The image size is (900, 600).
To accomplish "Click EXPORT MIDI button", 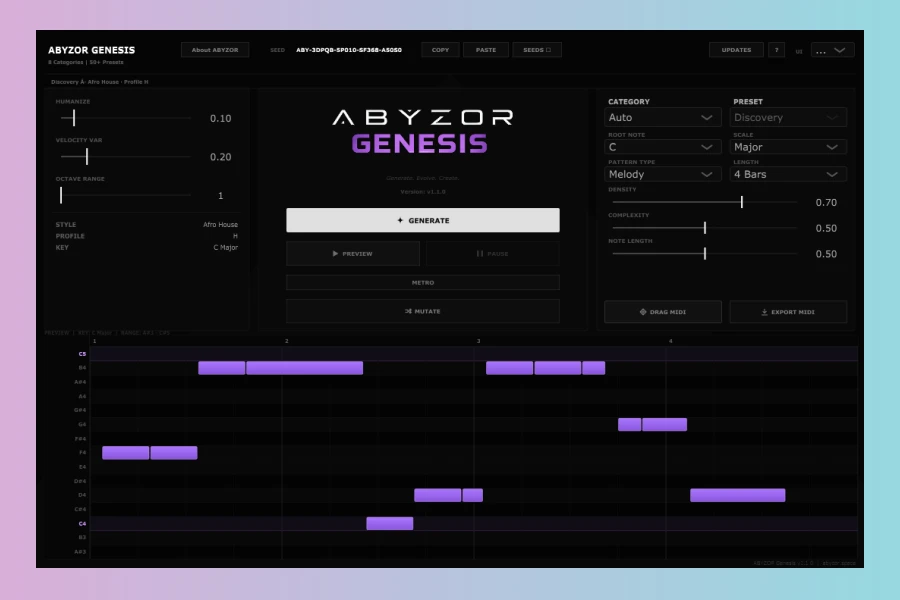I will 788,312.
